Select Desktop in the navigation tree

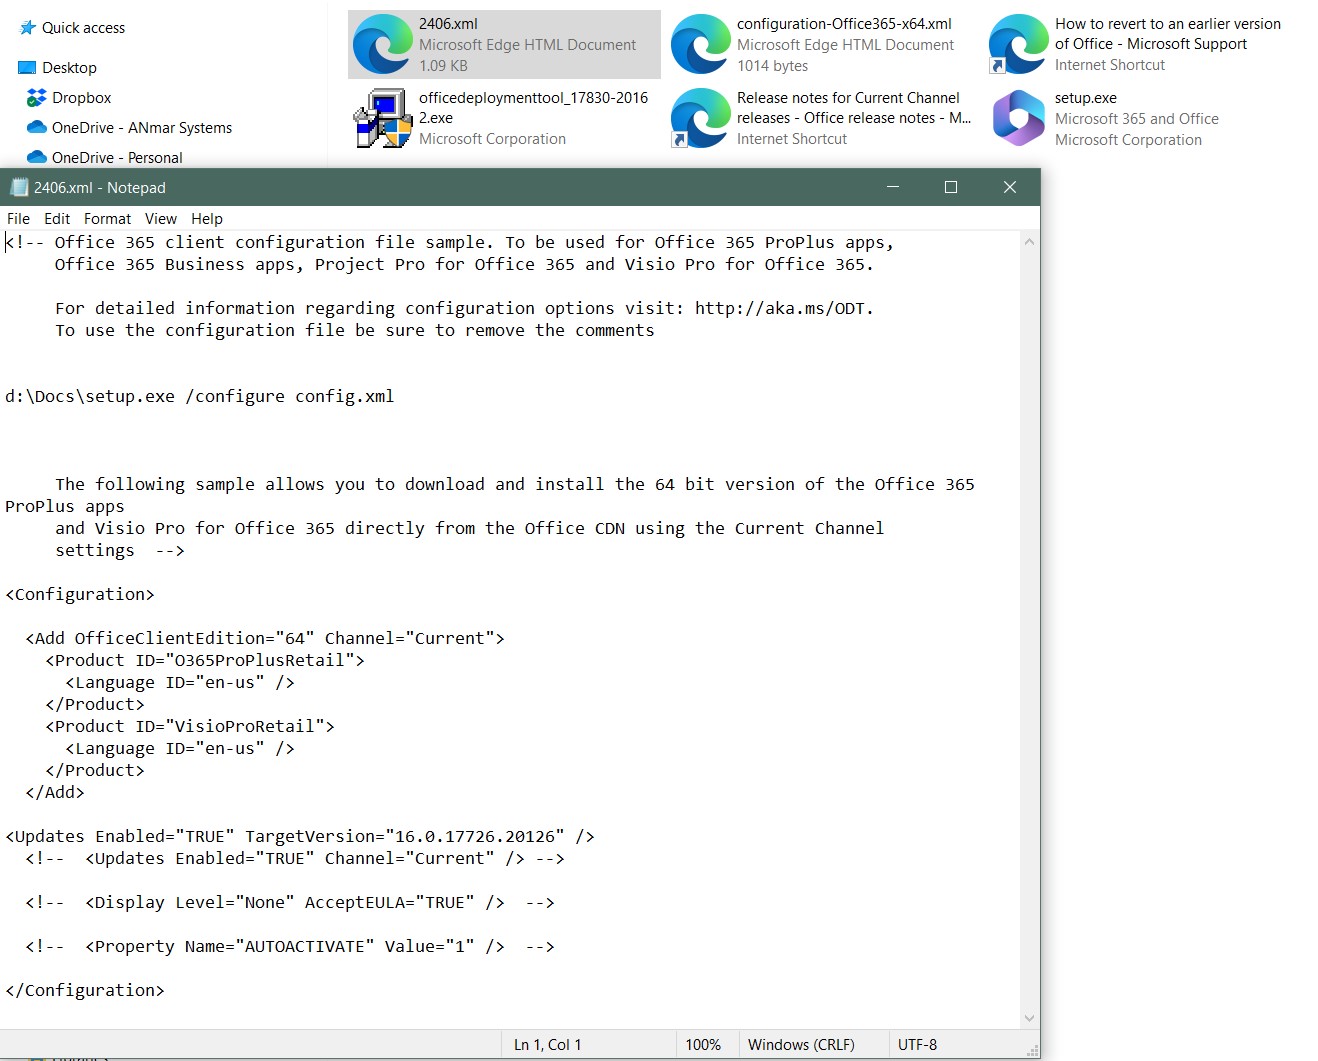69,68
